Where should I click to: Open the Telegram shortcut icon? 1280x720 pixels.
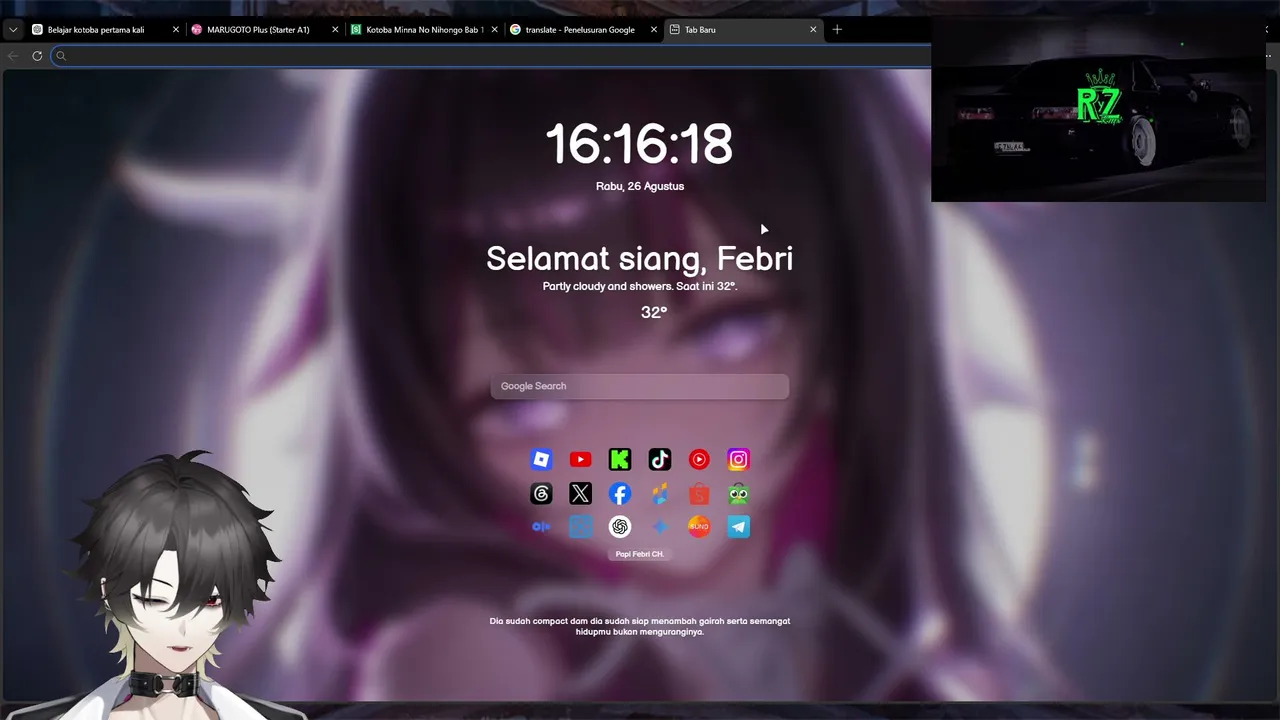pyautogui.click(x=739, y=527)
